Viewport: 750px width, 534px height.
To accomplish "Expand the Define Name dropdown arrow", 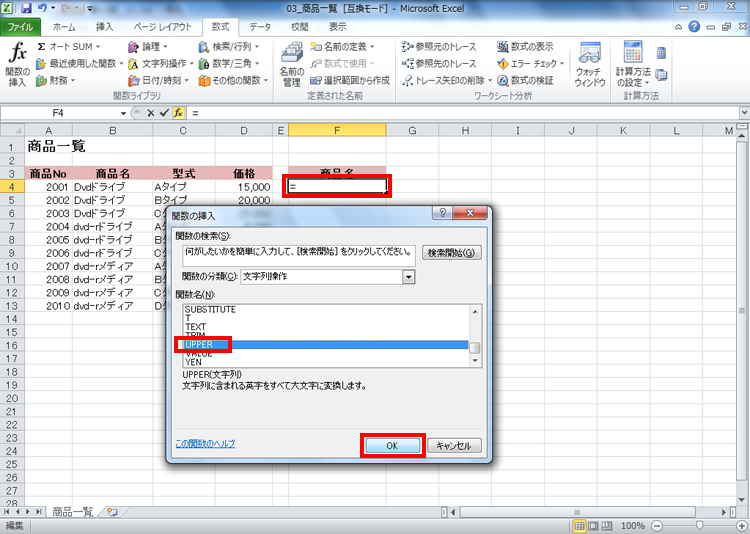I will point(372,47).
